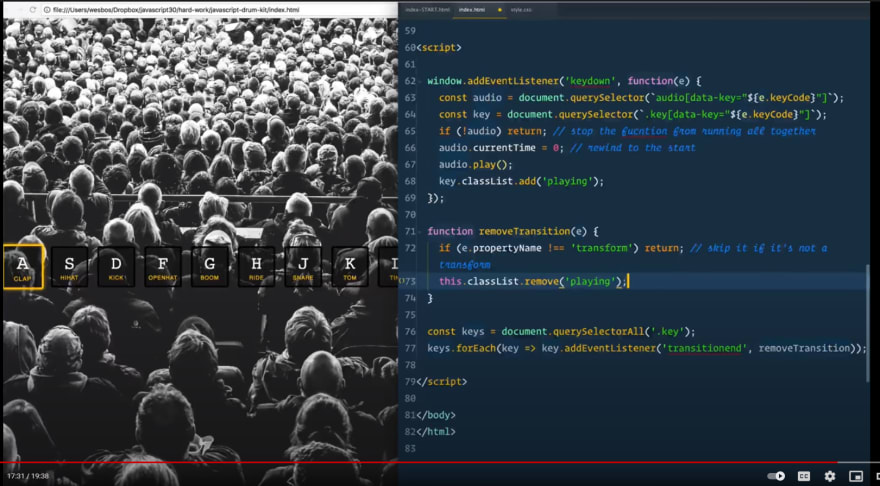Switch video to miniplayer mode
This screenshot has width=880, height=486.
click(856, 476)
